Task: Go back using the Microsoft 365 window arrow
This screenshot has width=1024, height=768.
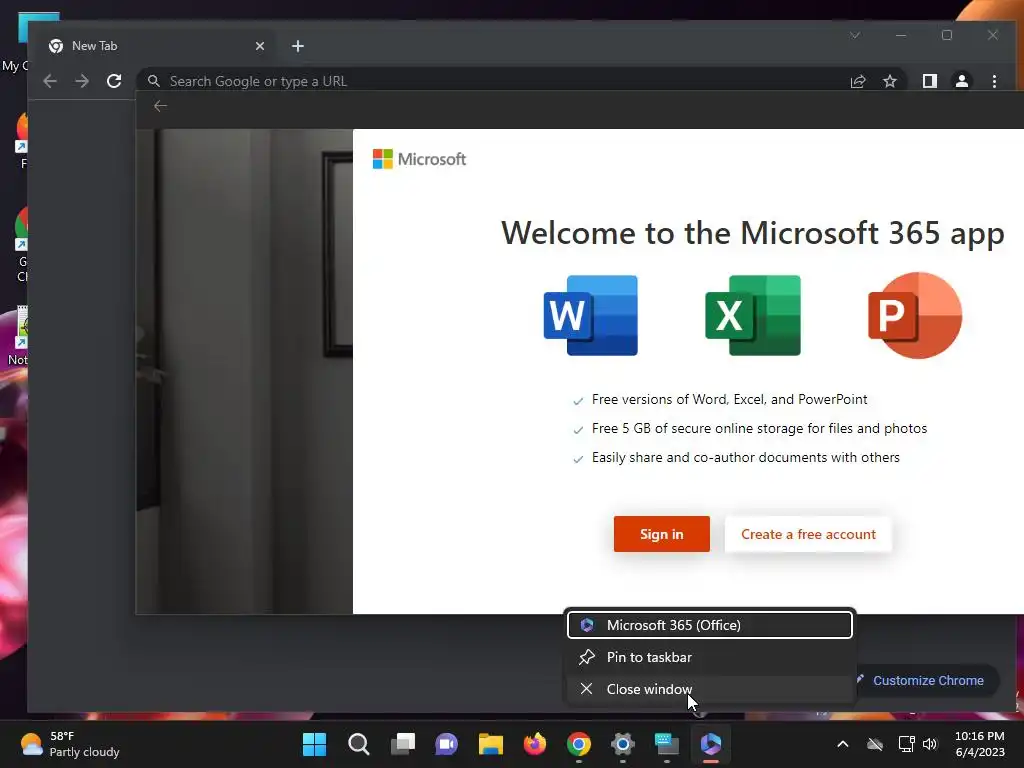Action: [x=160, y=106]
